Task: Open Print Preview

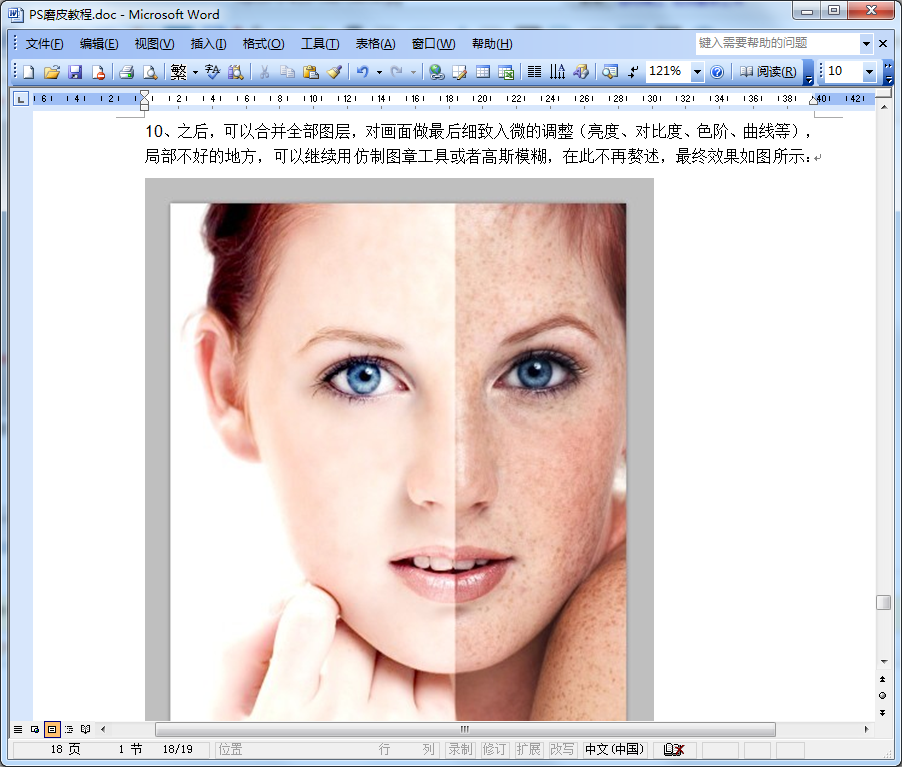Action: click(x=150, y=72)
